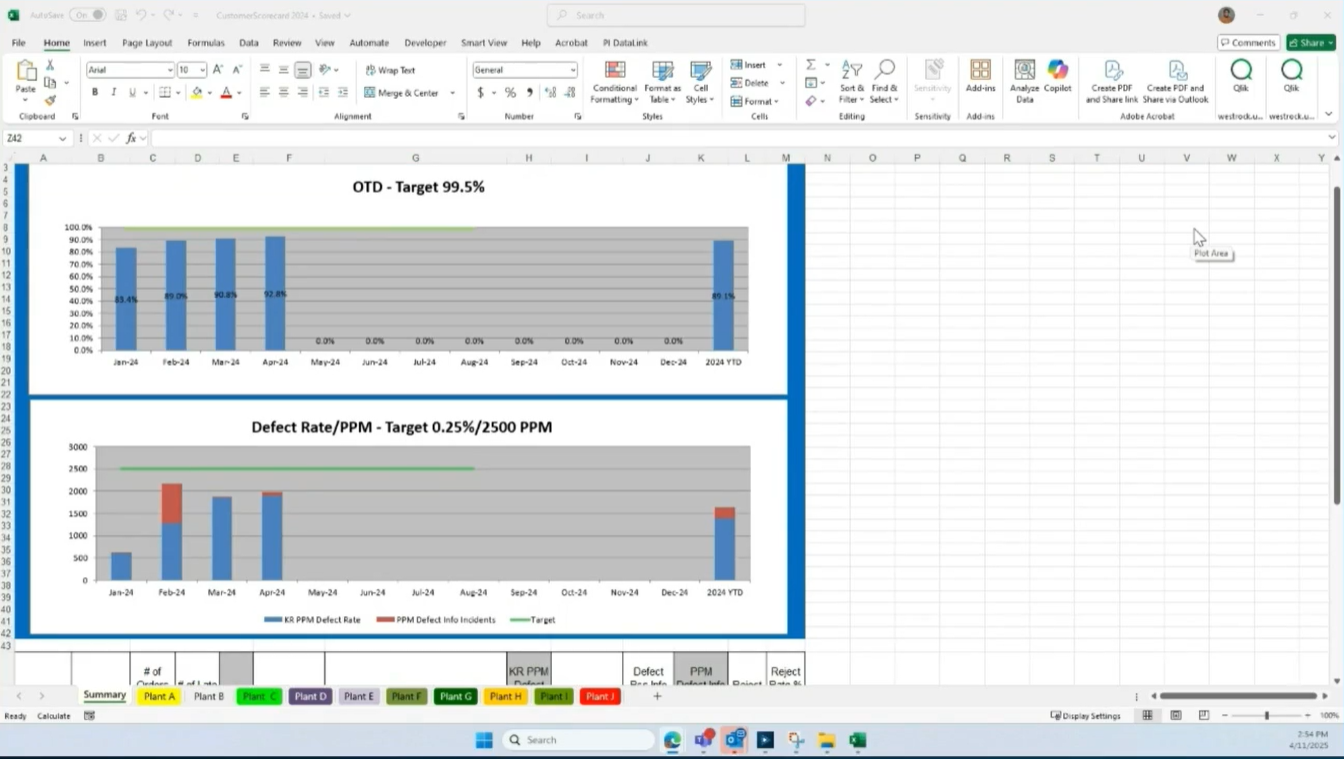Open Find & Select menu
Image resolution: width=1344 pixels, height=759 pixels.
pos(884,82)
